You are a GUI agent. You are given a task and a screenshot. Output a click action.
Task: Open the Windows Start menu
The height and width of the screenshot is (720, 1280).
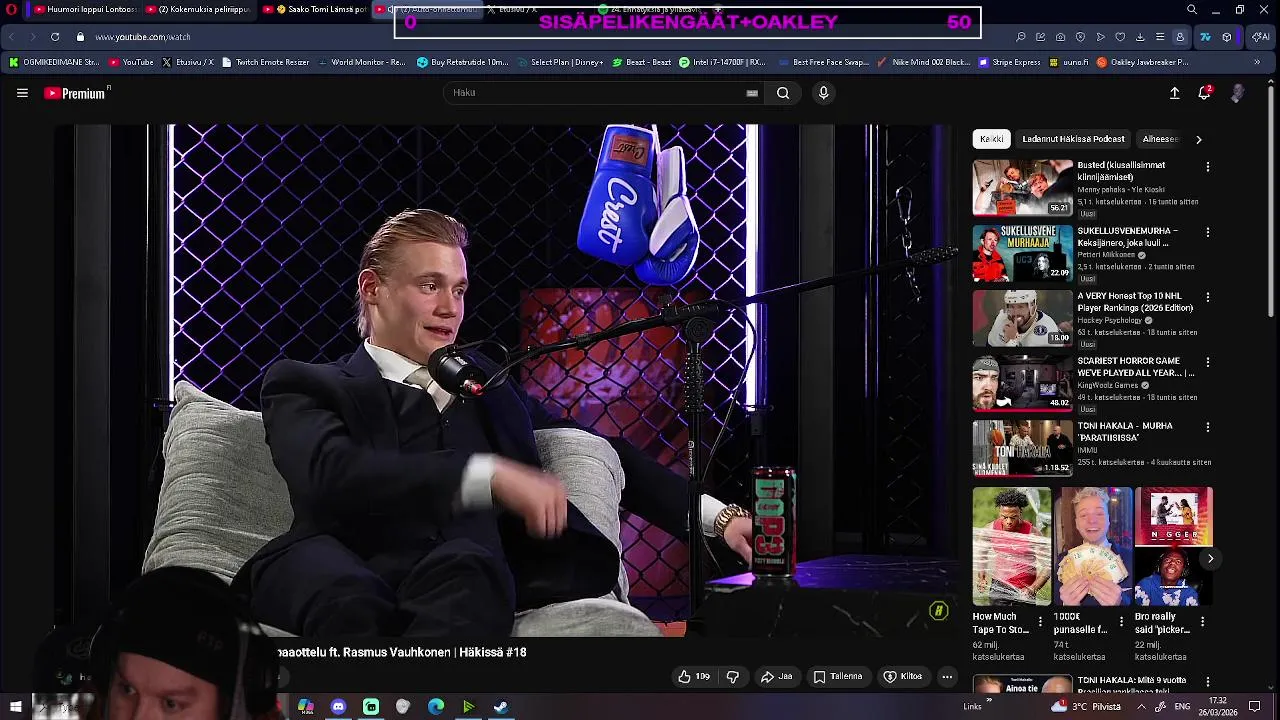click(x=15, y=707)
